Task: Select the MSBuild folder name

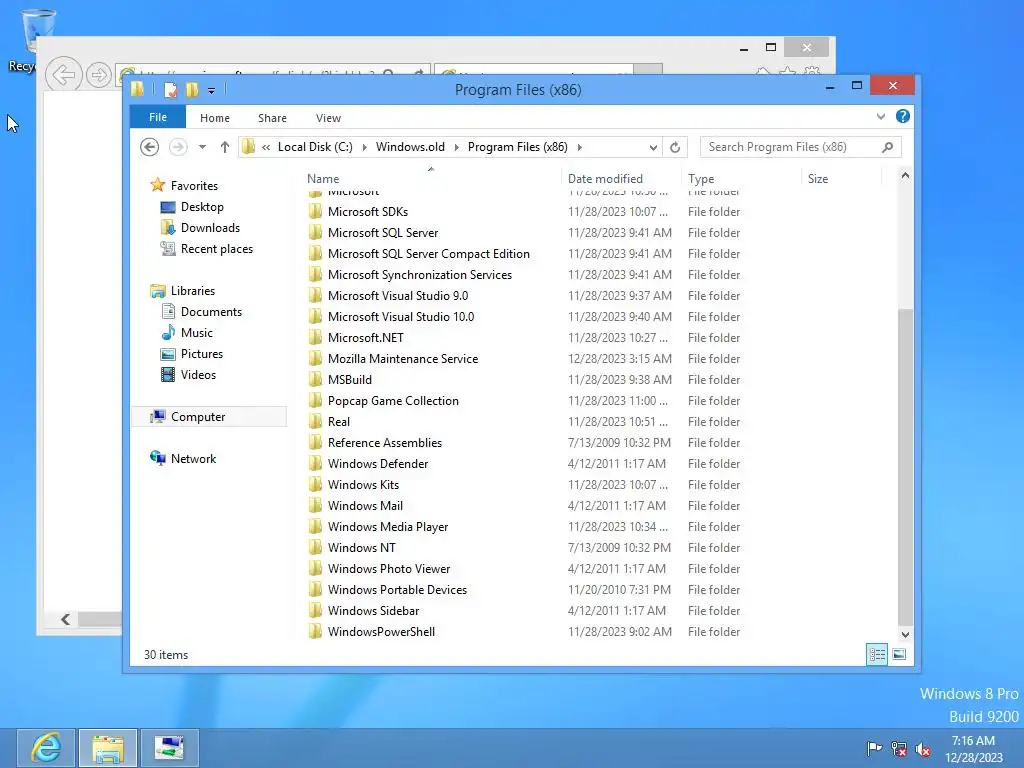Action: pyautogui.click(x=349, y=379)
